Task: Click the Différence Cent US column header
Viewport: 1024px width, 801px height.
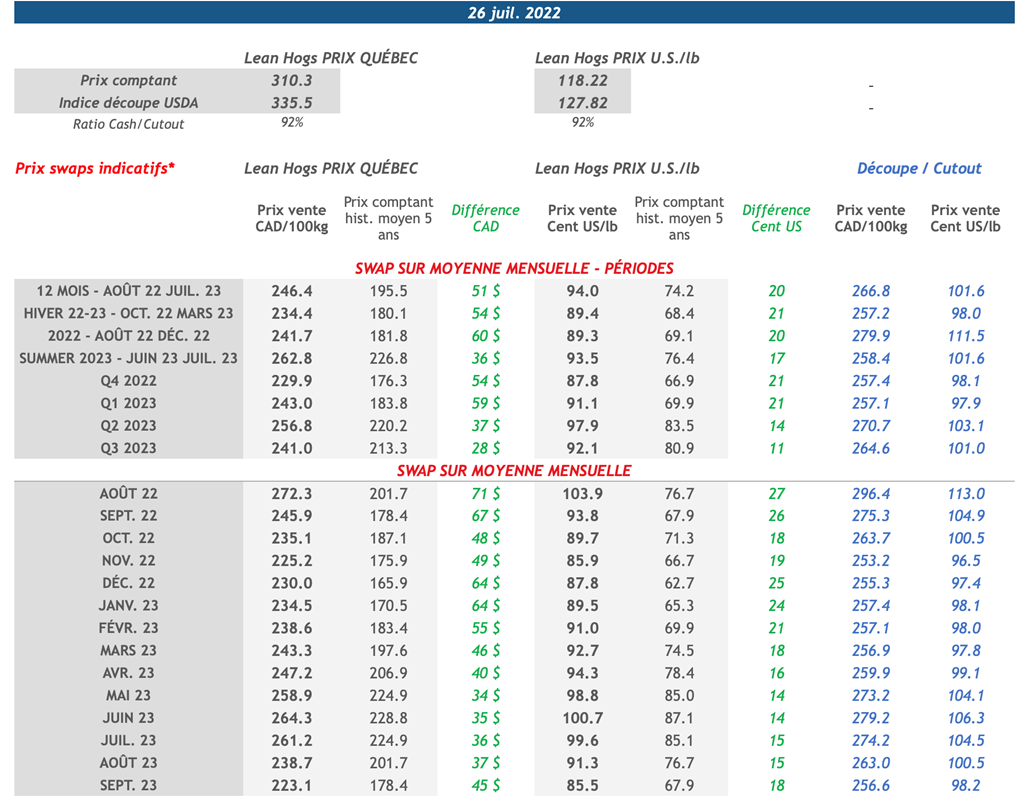Action: [x=776, y=218]
